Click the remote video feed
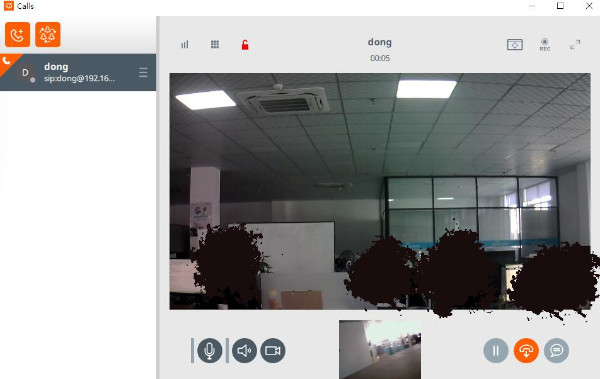 pyautogui.click(x=380, y=191)
